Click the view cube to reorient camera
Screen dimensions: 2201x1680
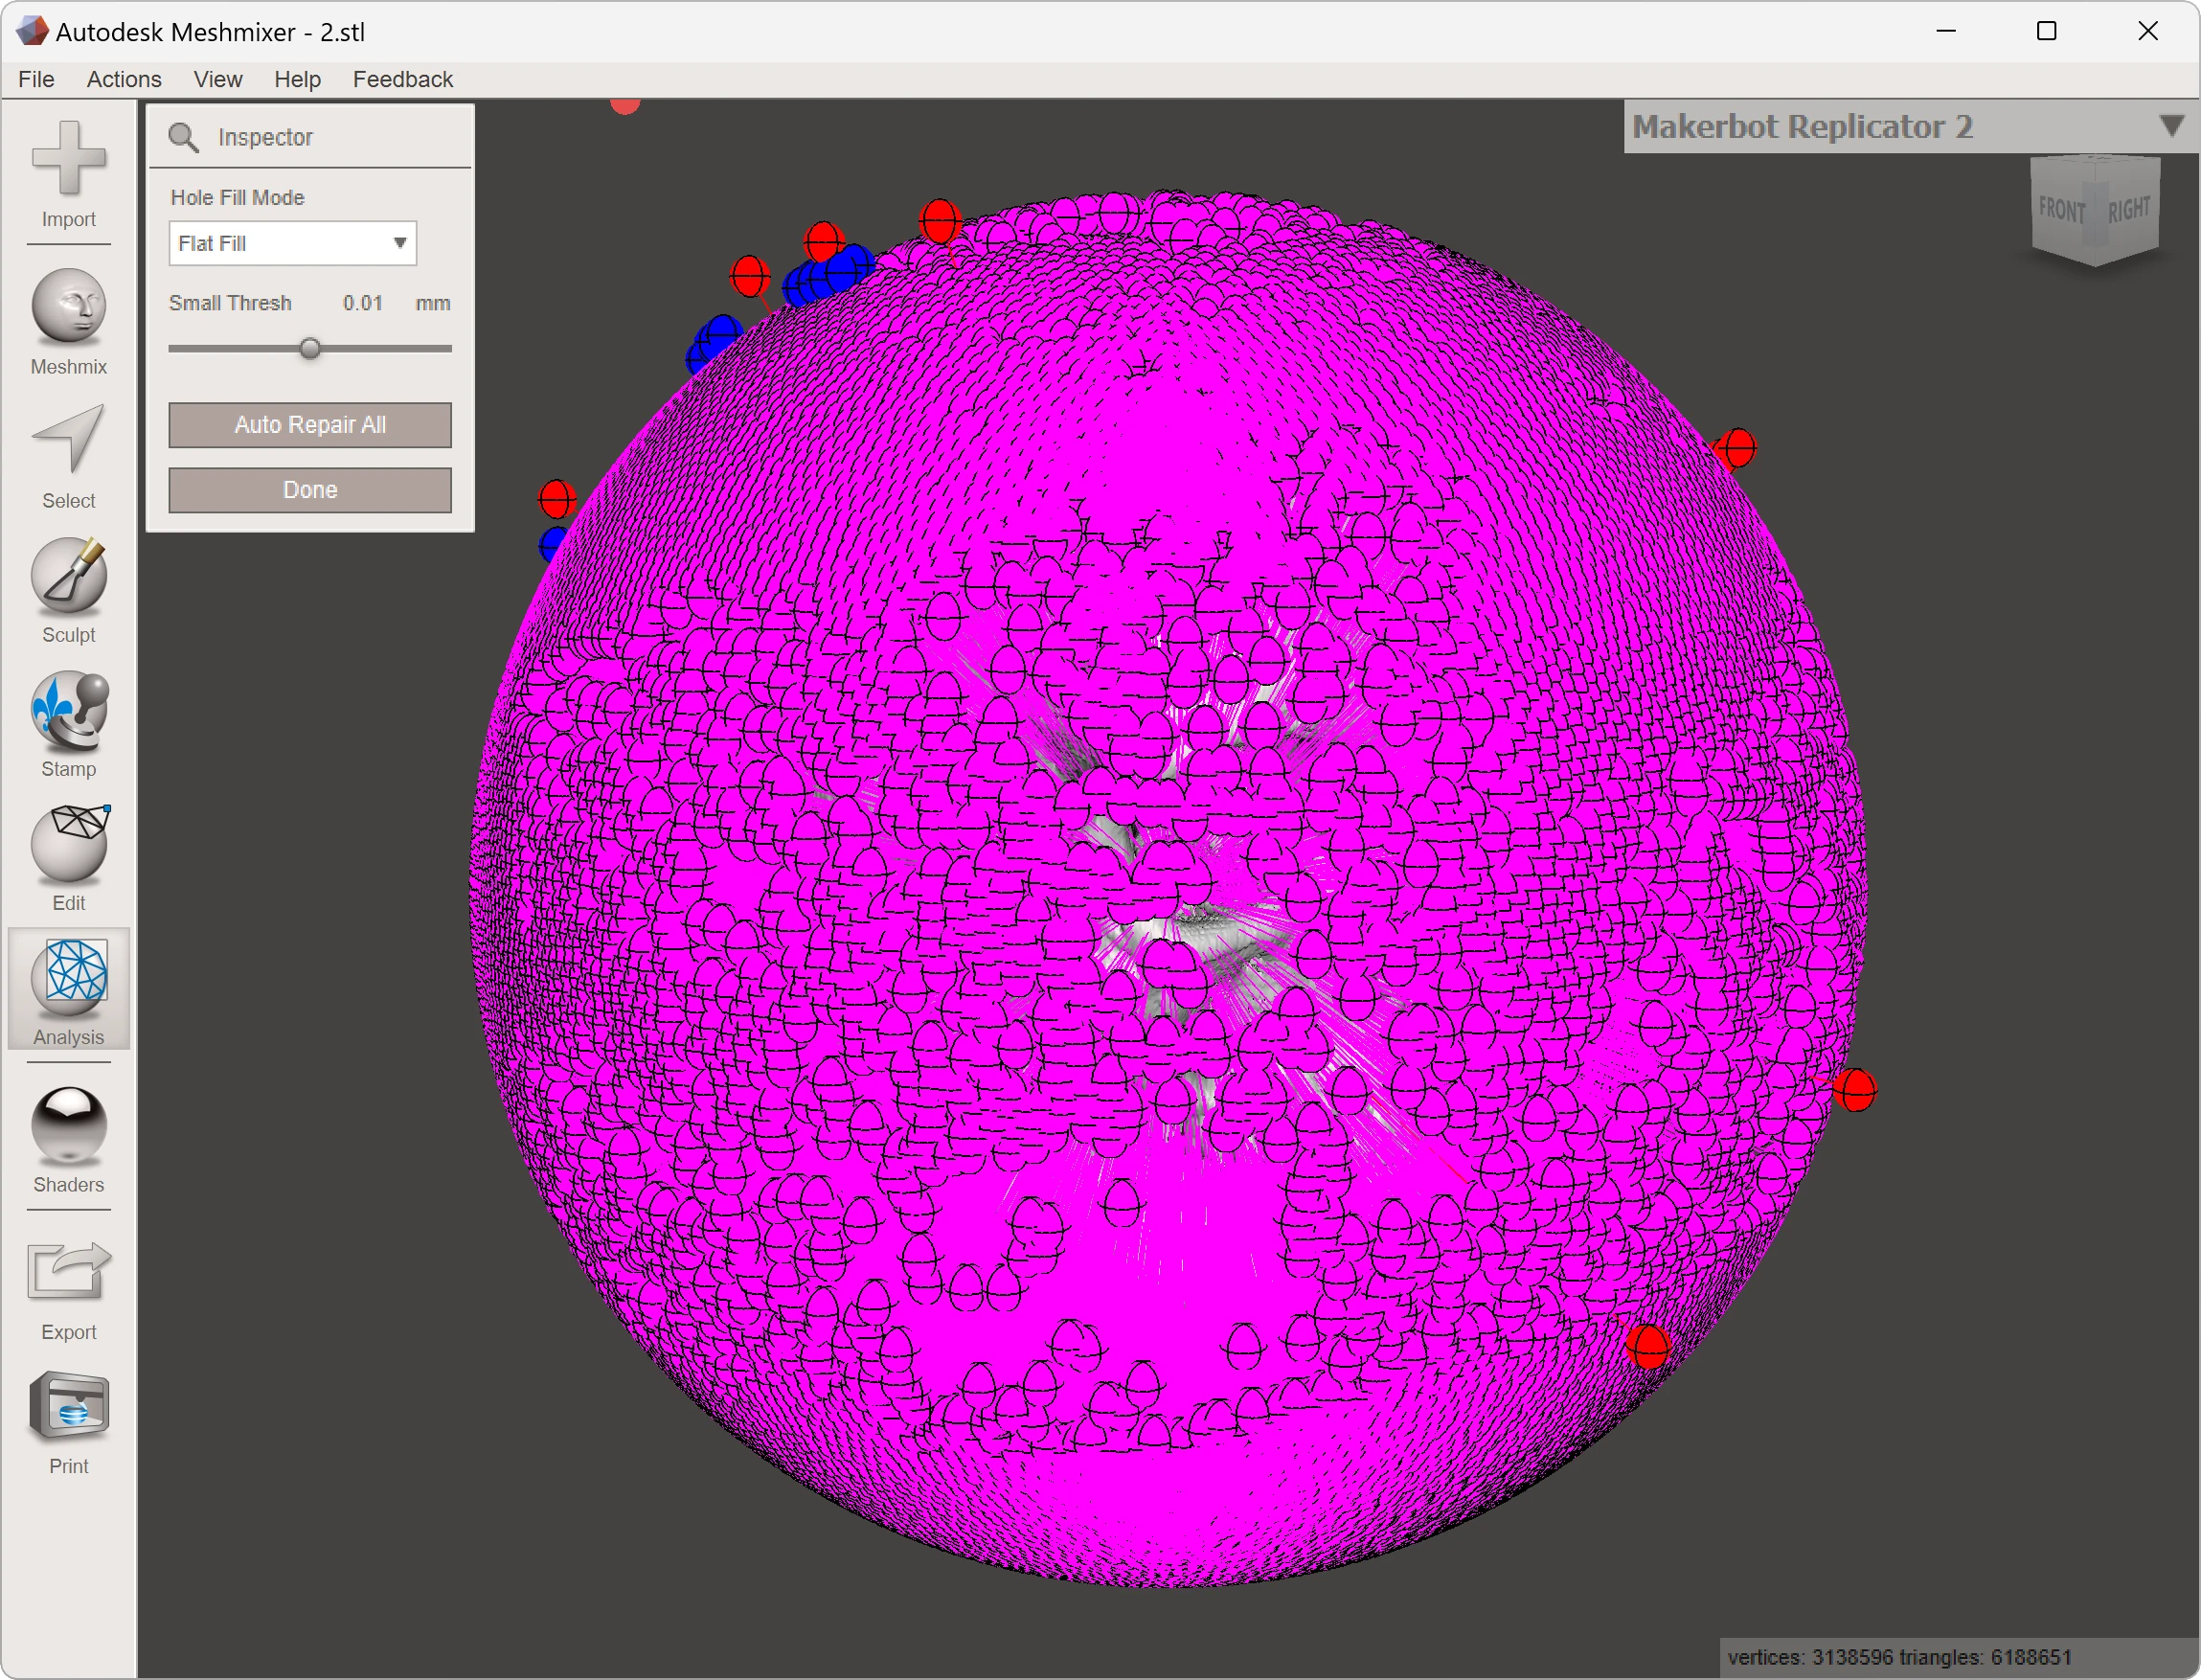tap(2092, 210)
